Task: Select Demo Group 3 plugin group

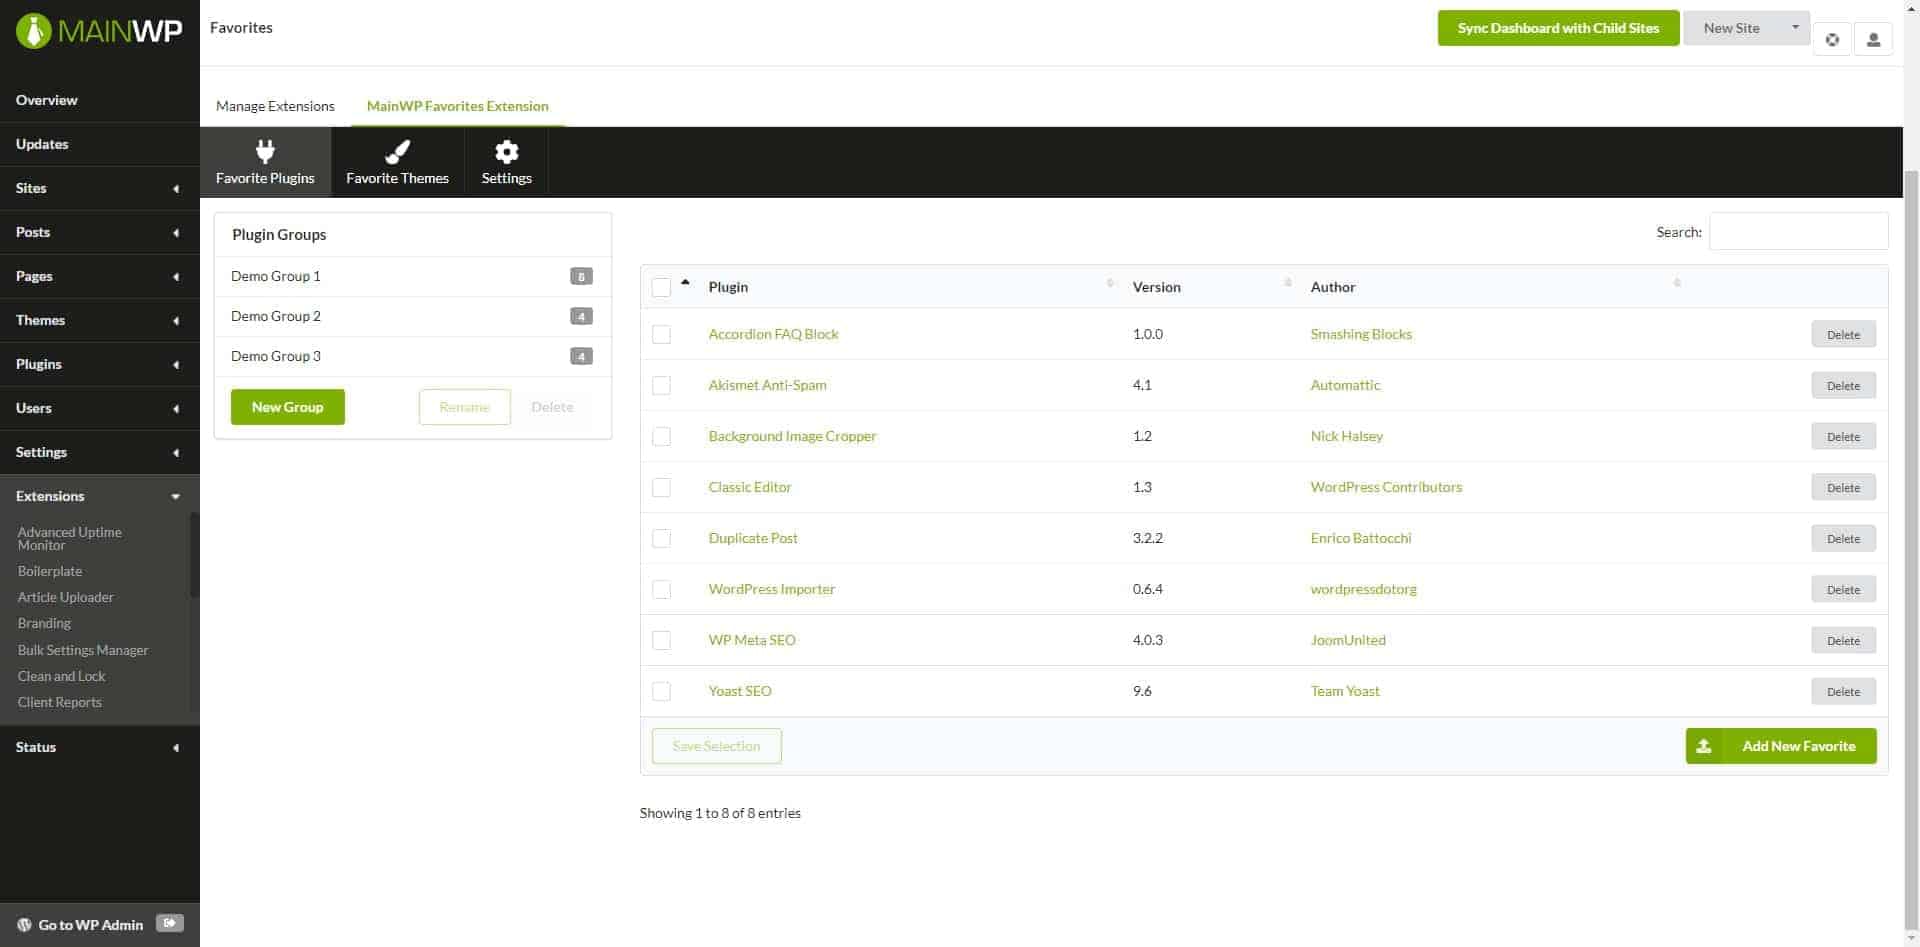Action: [x=412, y=356]
